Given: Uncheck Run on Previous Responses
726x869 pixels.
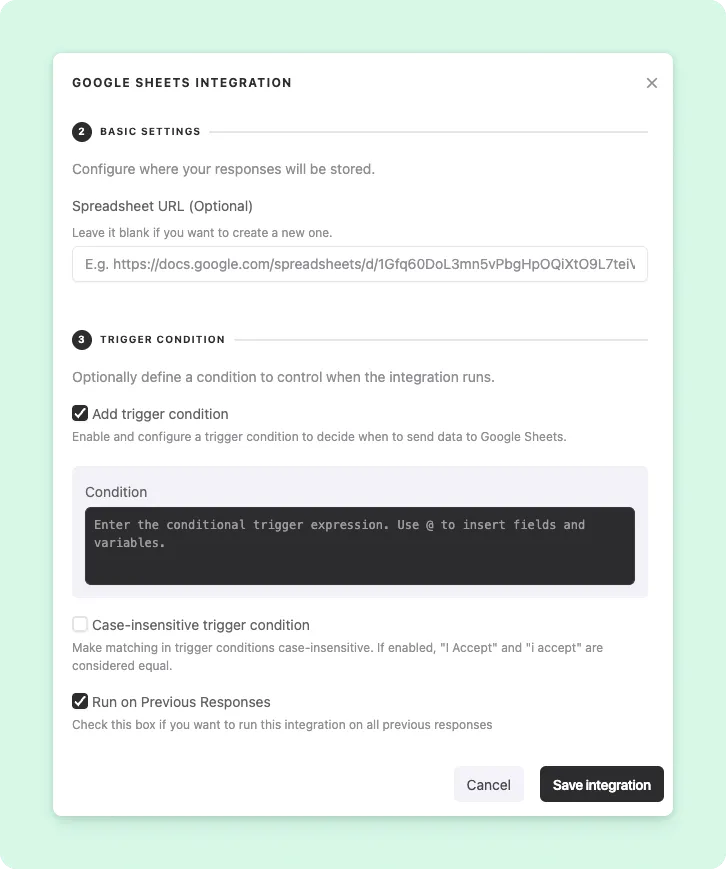Looking at the screenshot, I should pyautogui.click(x=80, y=701).
